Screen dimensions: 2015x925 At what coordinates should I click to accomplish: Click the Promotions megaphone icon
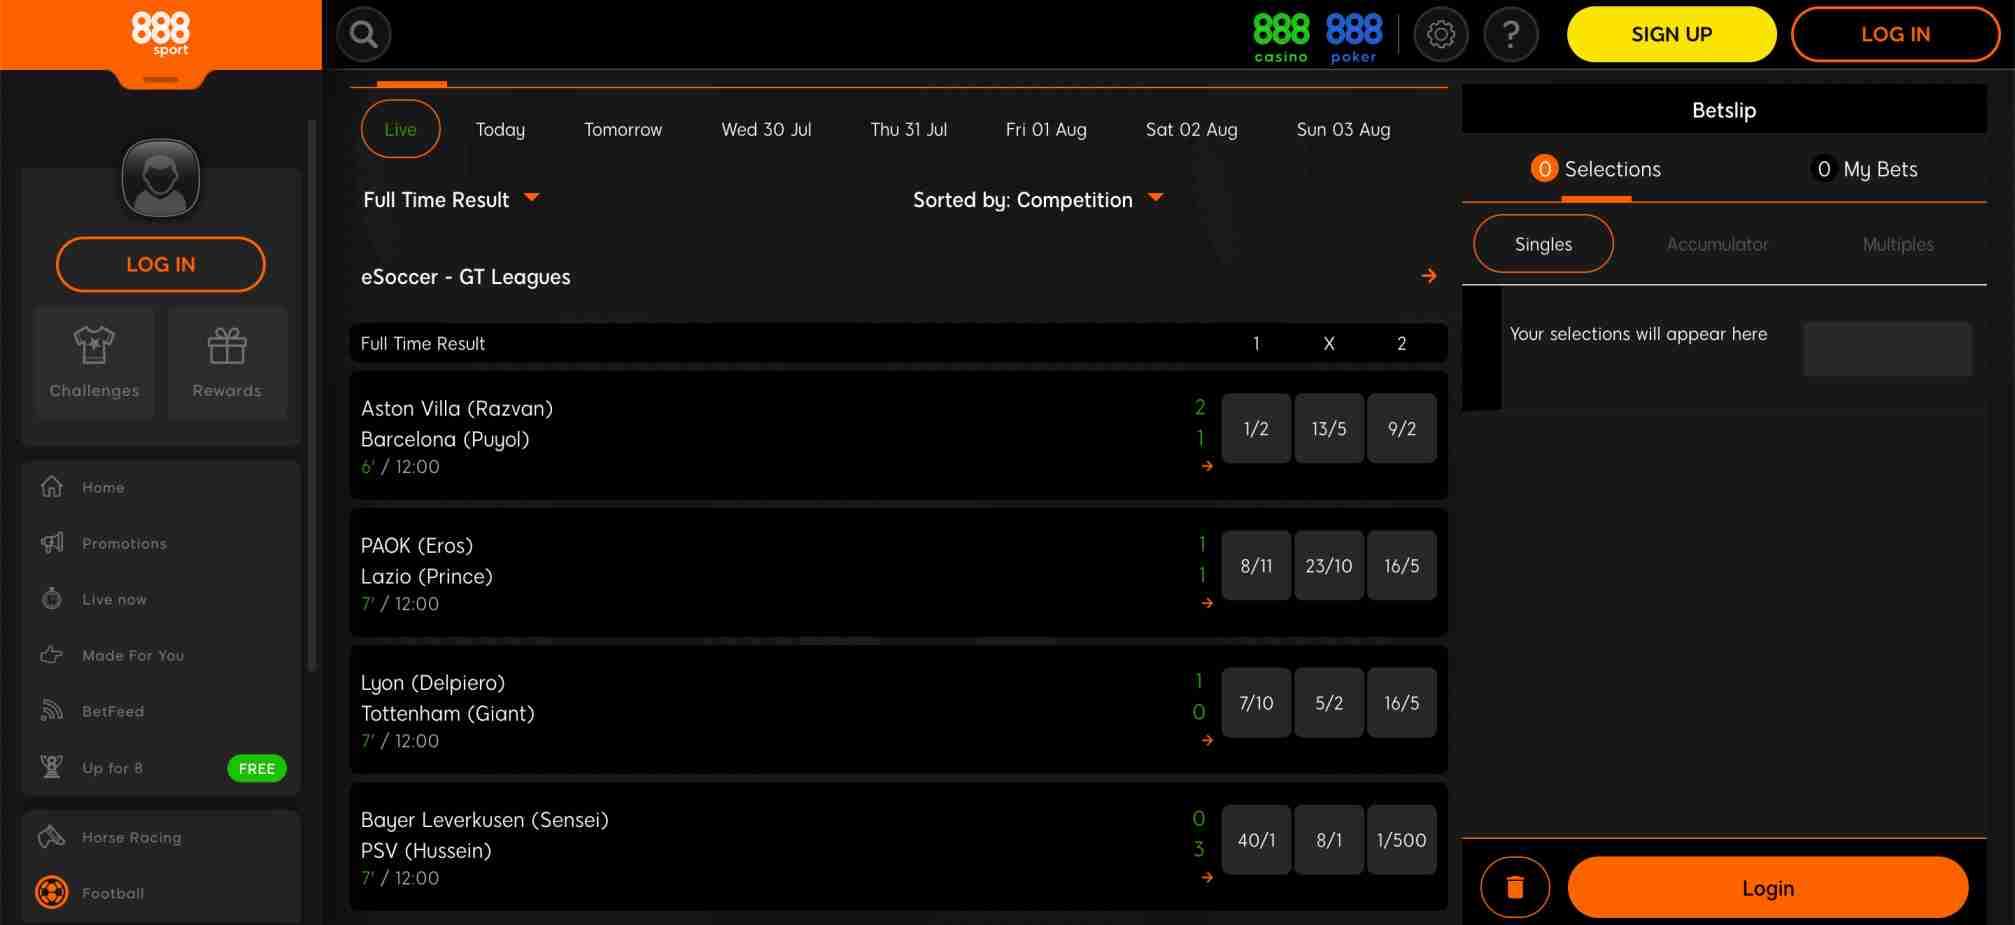(52, 543)
